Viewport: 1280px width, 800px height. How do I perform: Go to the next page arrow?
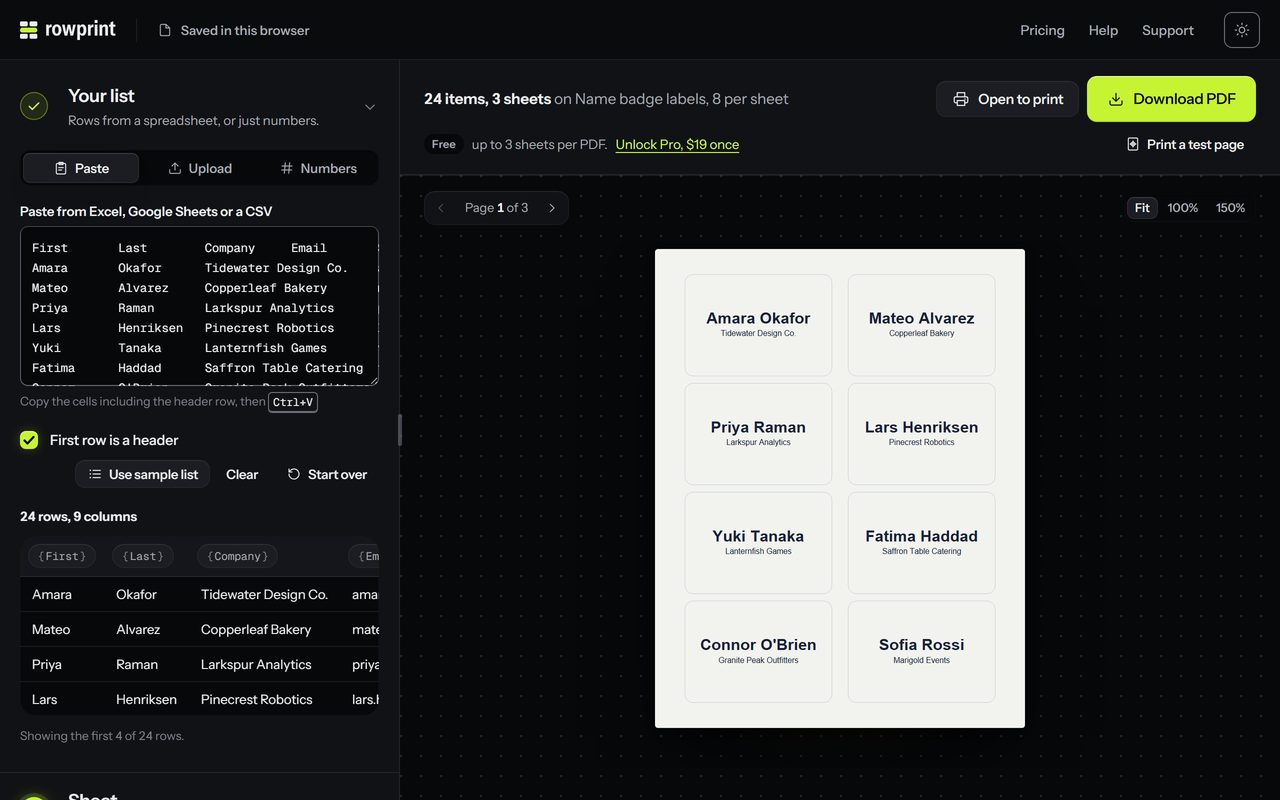pyautogui.click(x=552, y=208)
